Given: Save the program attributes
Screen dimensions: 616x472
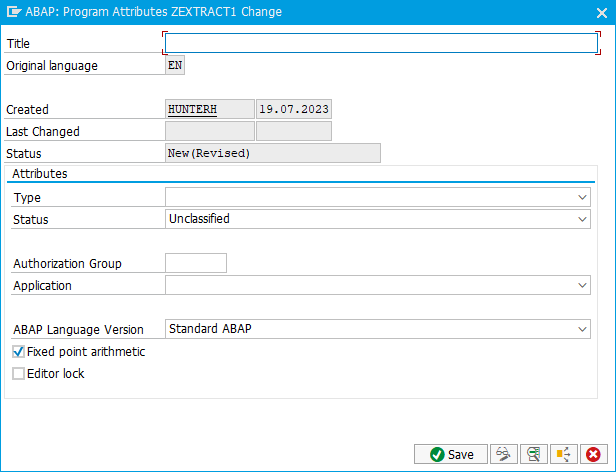Looking at the screenshot, I should (x=451, y=454).
